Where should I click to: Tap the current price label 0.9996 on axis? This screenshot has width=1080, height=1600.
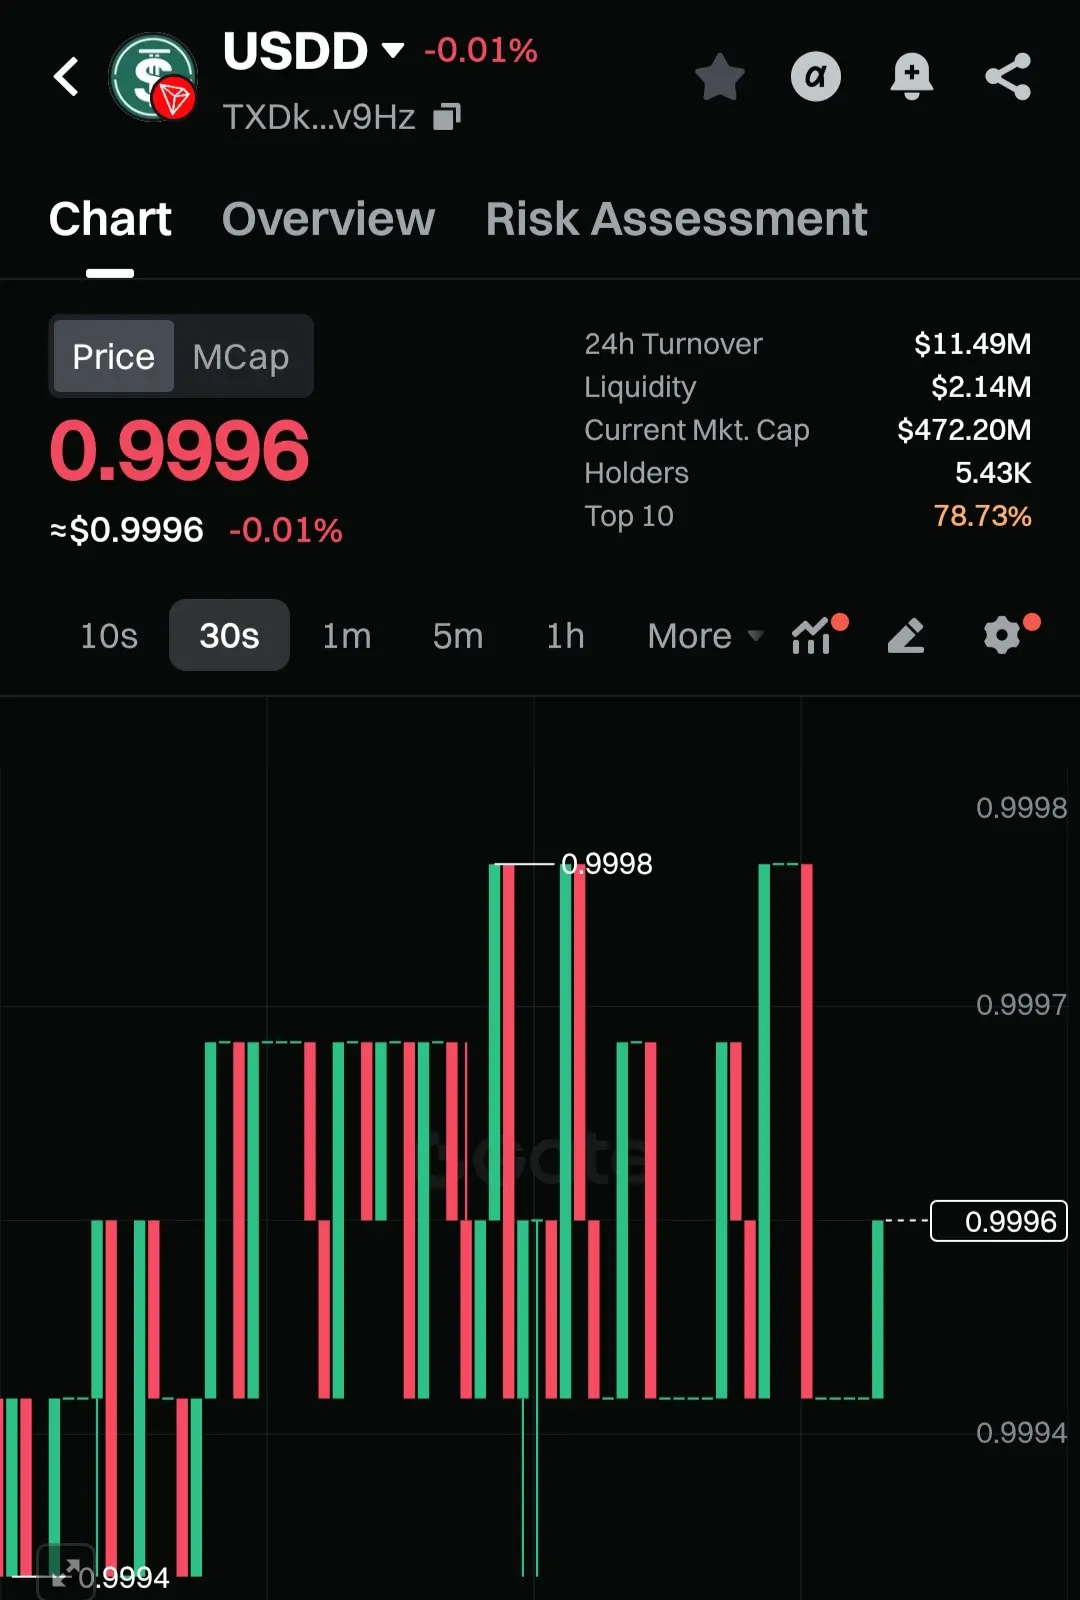coord(999,1221)
